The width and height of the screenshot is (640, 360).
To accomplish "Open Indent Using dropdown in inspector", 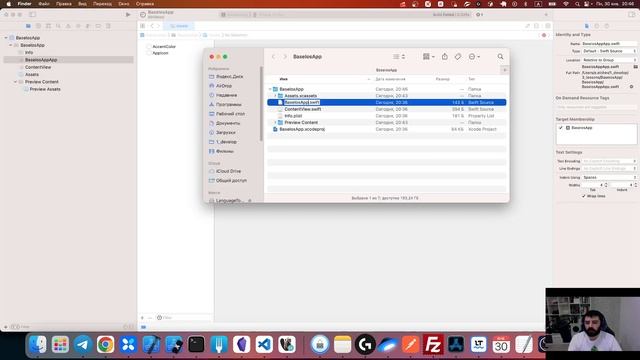I will pos(609,178).
